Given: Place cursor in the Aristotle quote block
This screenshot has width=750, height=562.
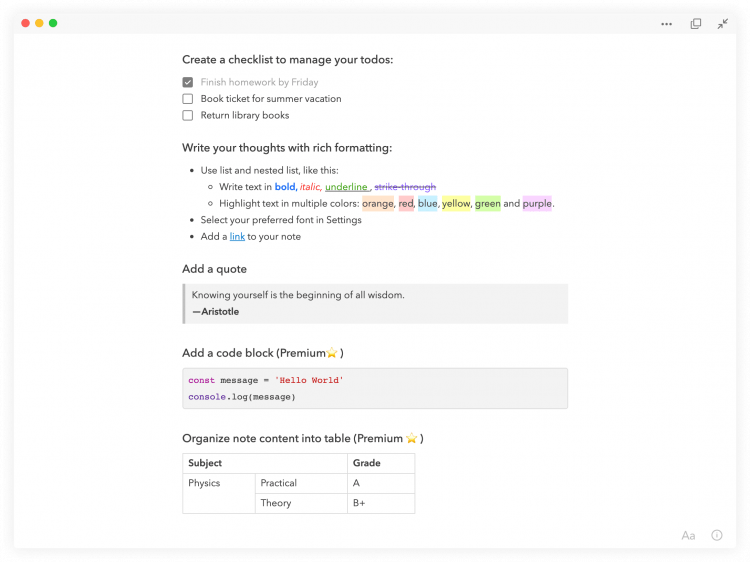Looking at the screenshot, I should (375, 304).
